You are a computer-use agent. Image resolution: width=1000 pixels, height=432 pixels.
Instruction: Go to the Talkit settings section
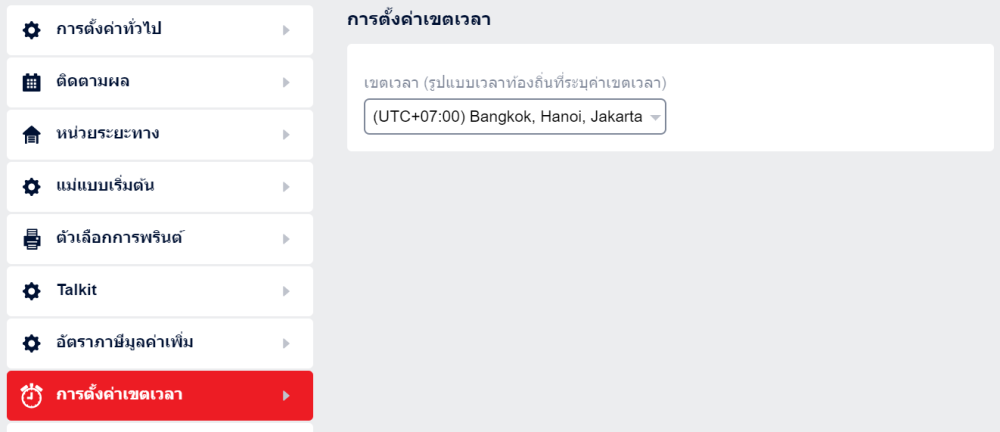77,290
